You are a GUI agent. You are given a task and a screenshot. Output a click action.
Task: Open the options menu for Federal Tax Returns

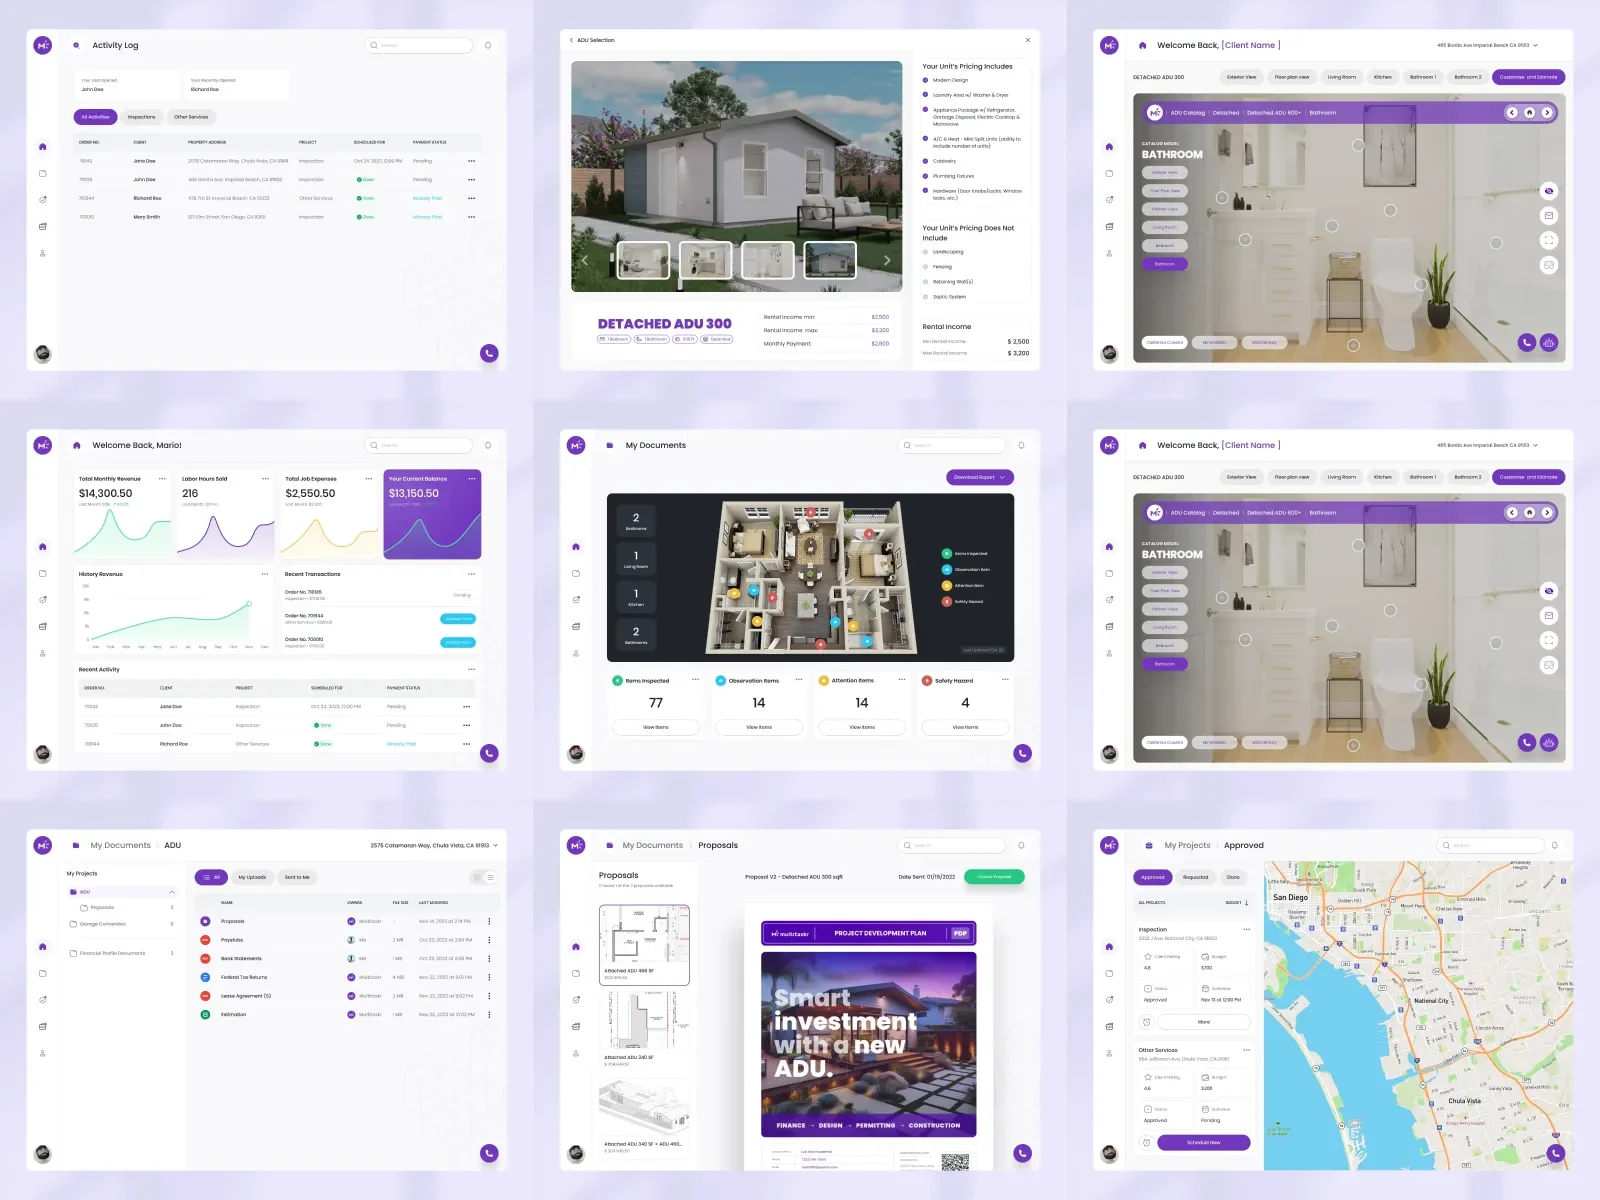click(x=489, y=977)
